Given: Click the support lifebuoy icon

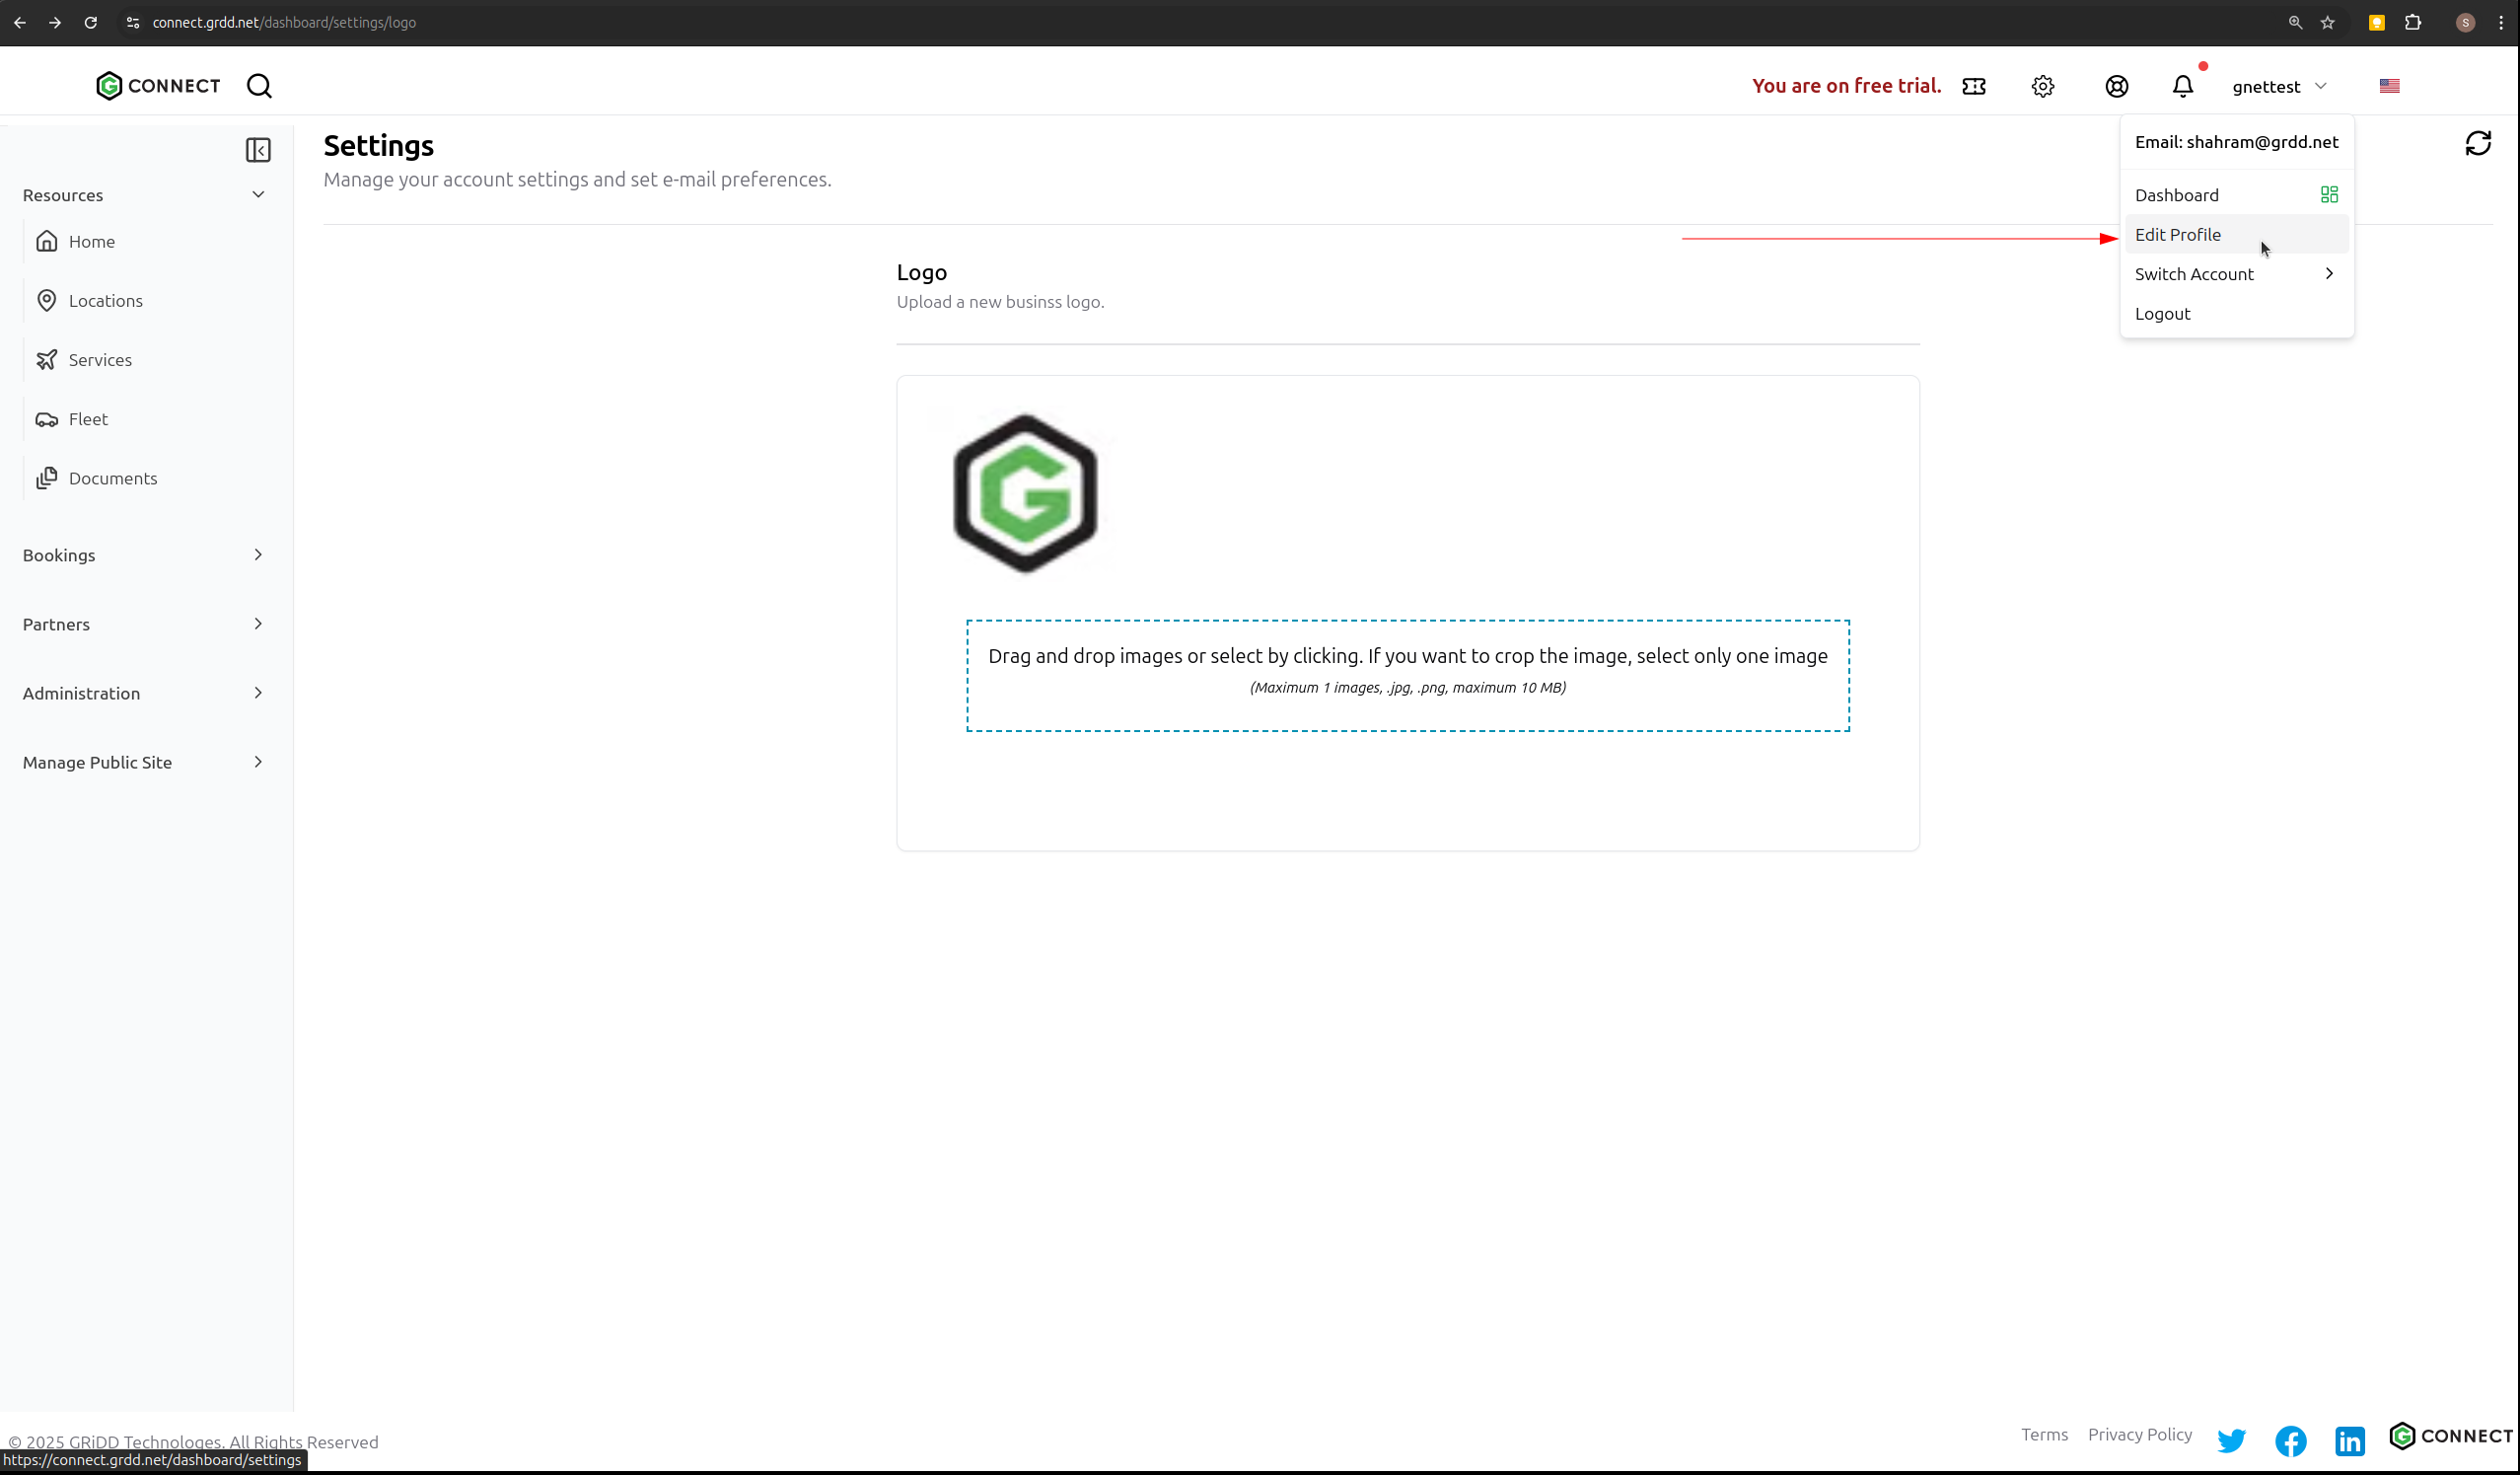Looking at the screenshot, I should 2116,86.
